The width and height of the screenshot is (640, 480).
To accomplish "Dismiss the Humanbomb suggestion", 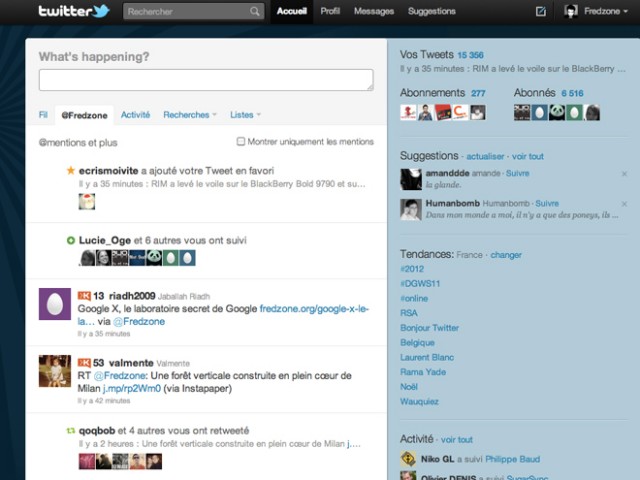I will point(624,204).
